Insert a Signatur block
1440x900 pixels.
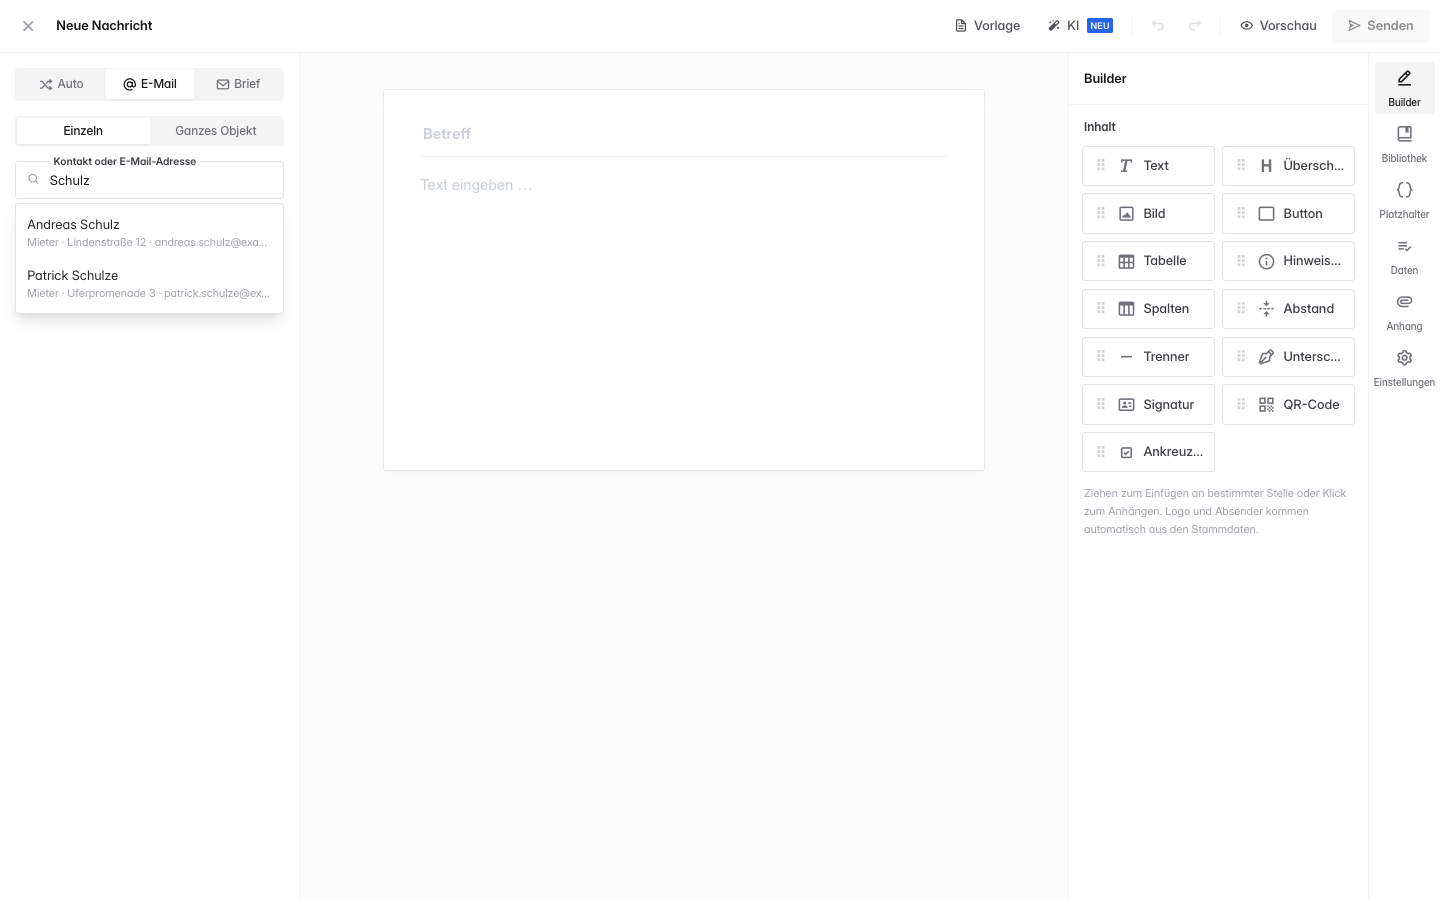pos(1148,405)
